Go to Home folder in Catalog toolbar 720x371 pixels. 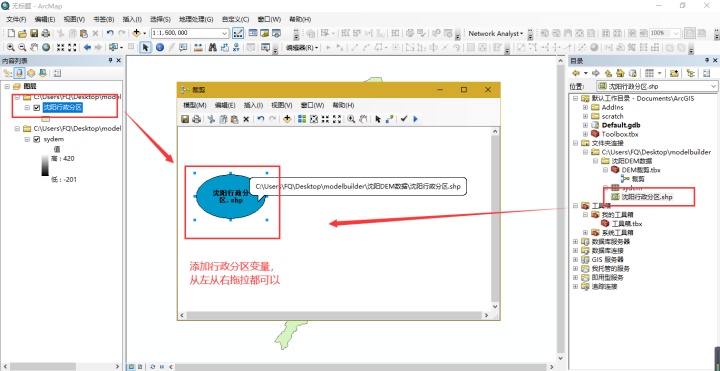point(620,73)
